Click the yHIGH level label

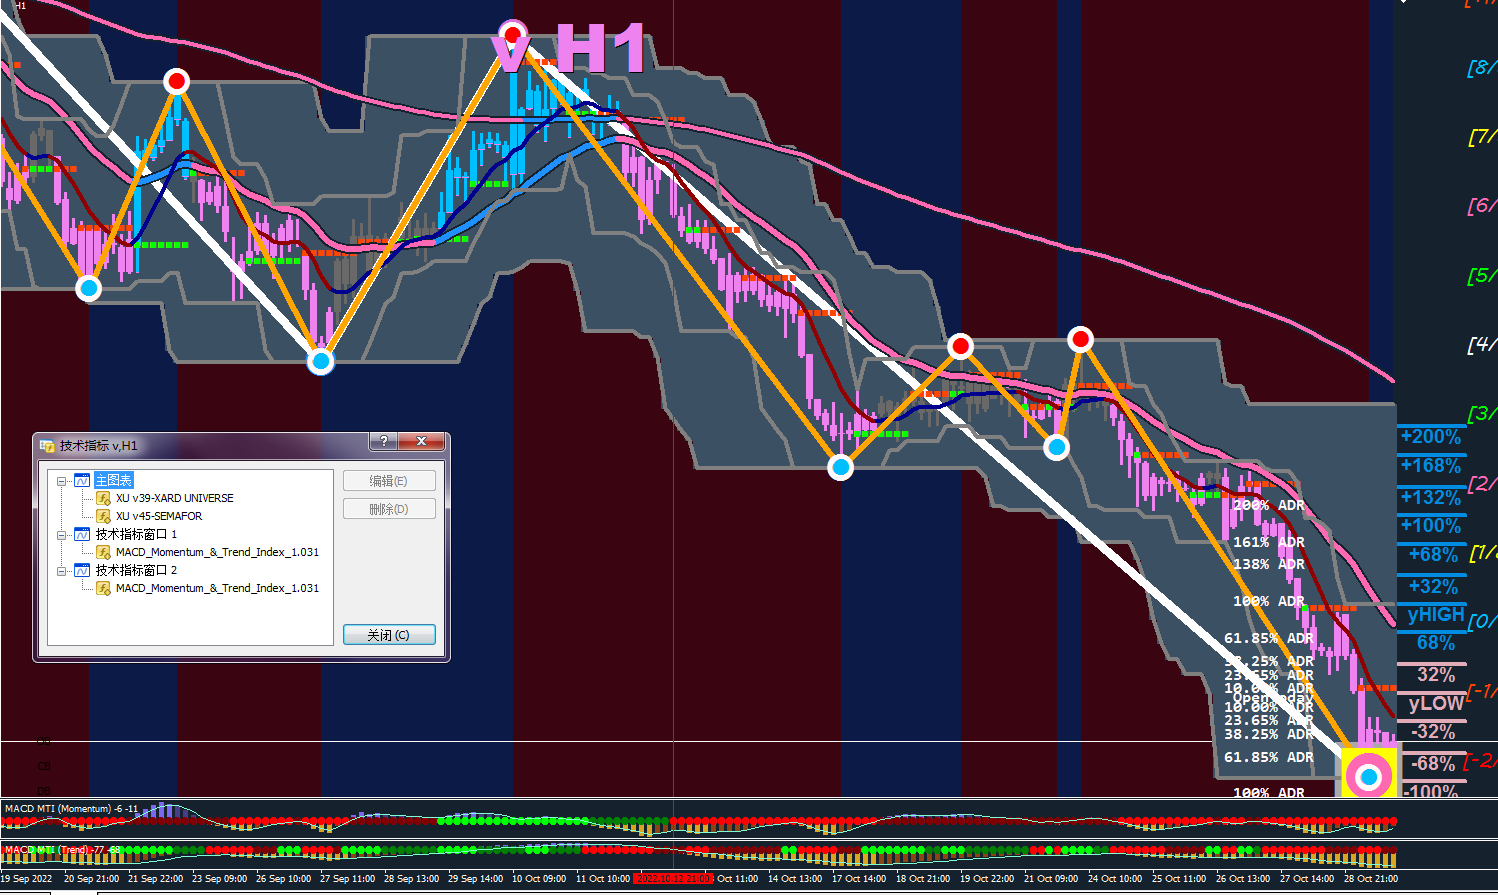click(x=1436, y=615)
